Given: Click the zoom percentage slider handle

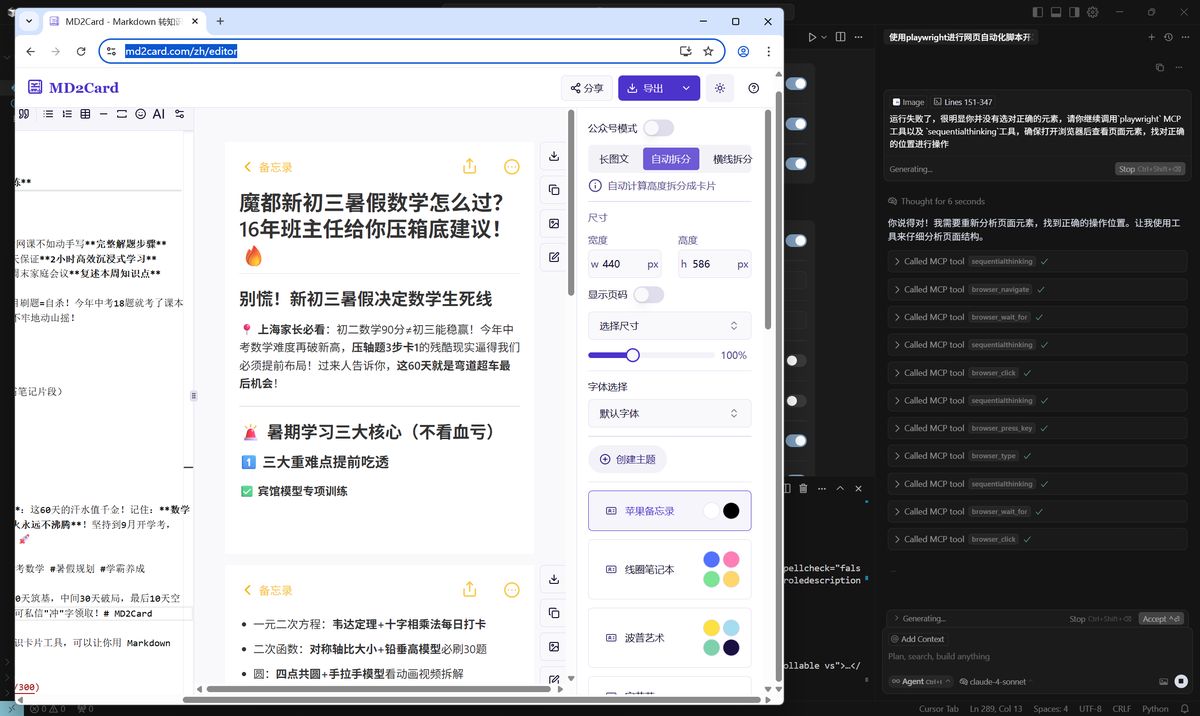Looking at the screenshot, I should [632, 355].
